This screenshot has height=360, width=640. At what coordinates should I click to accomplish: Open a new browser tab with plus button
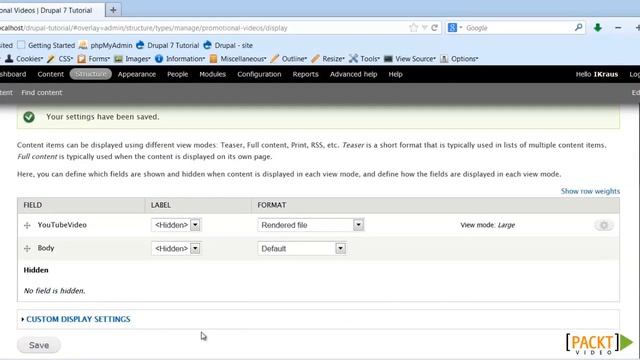[113, 10]
